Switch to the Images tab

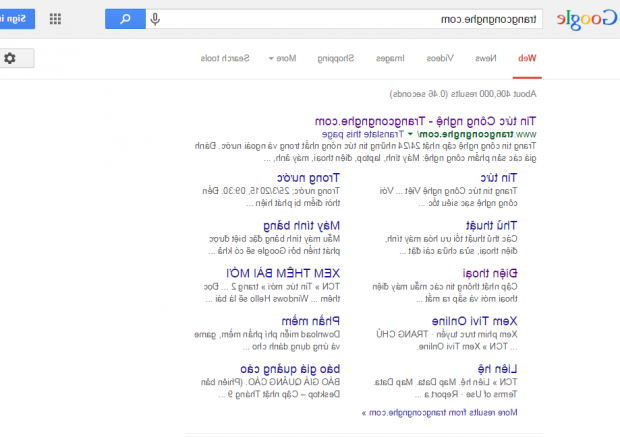tap(389, 58)
